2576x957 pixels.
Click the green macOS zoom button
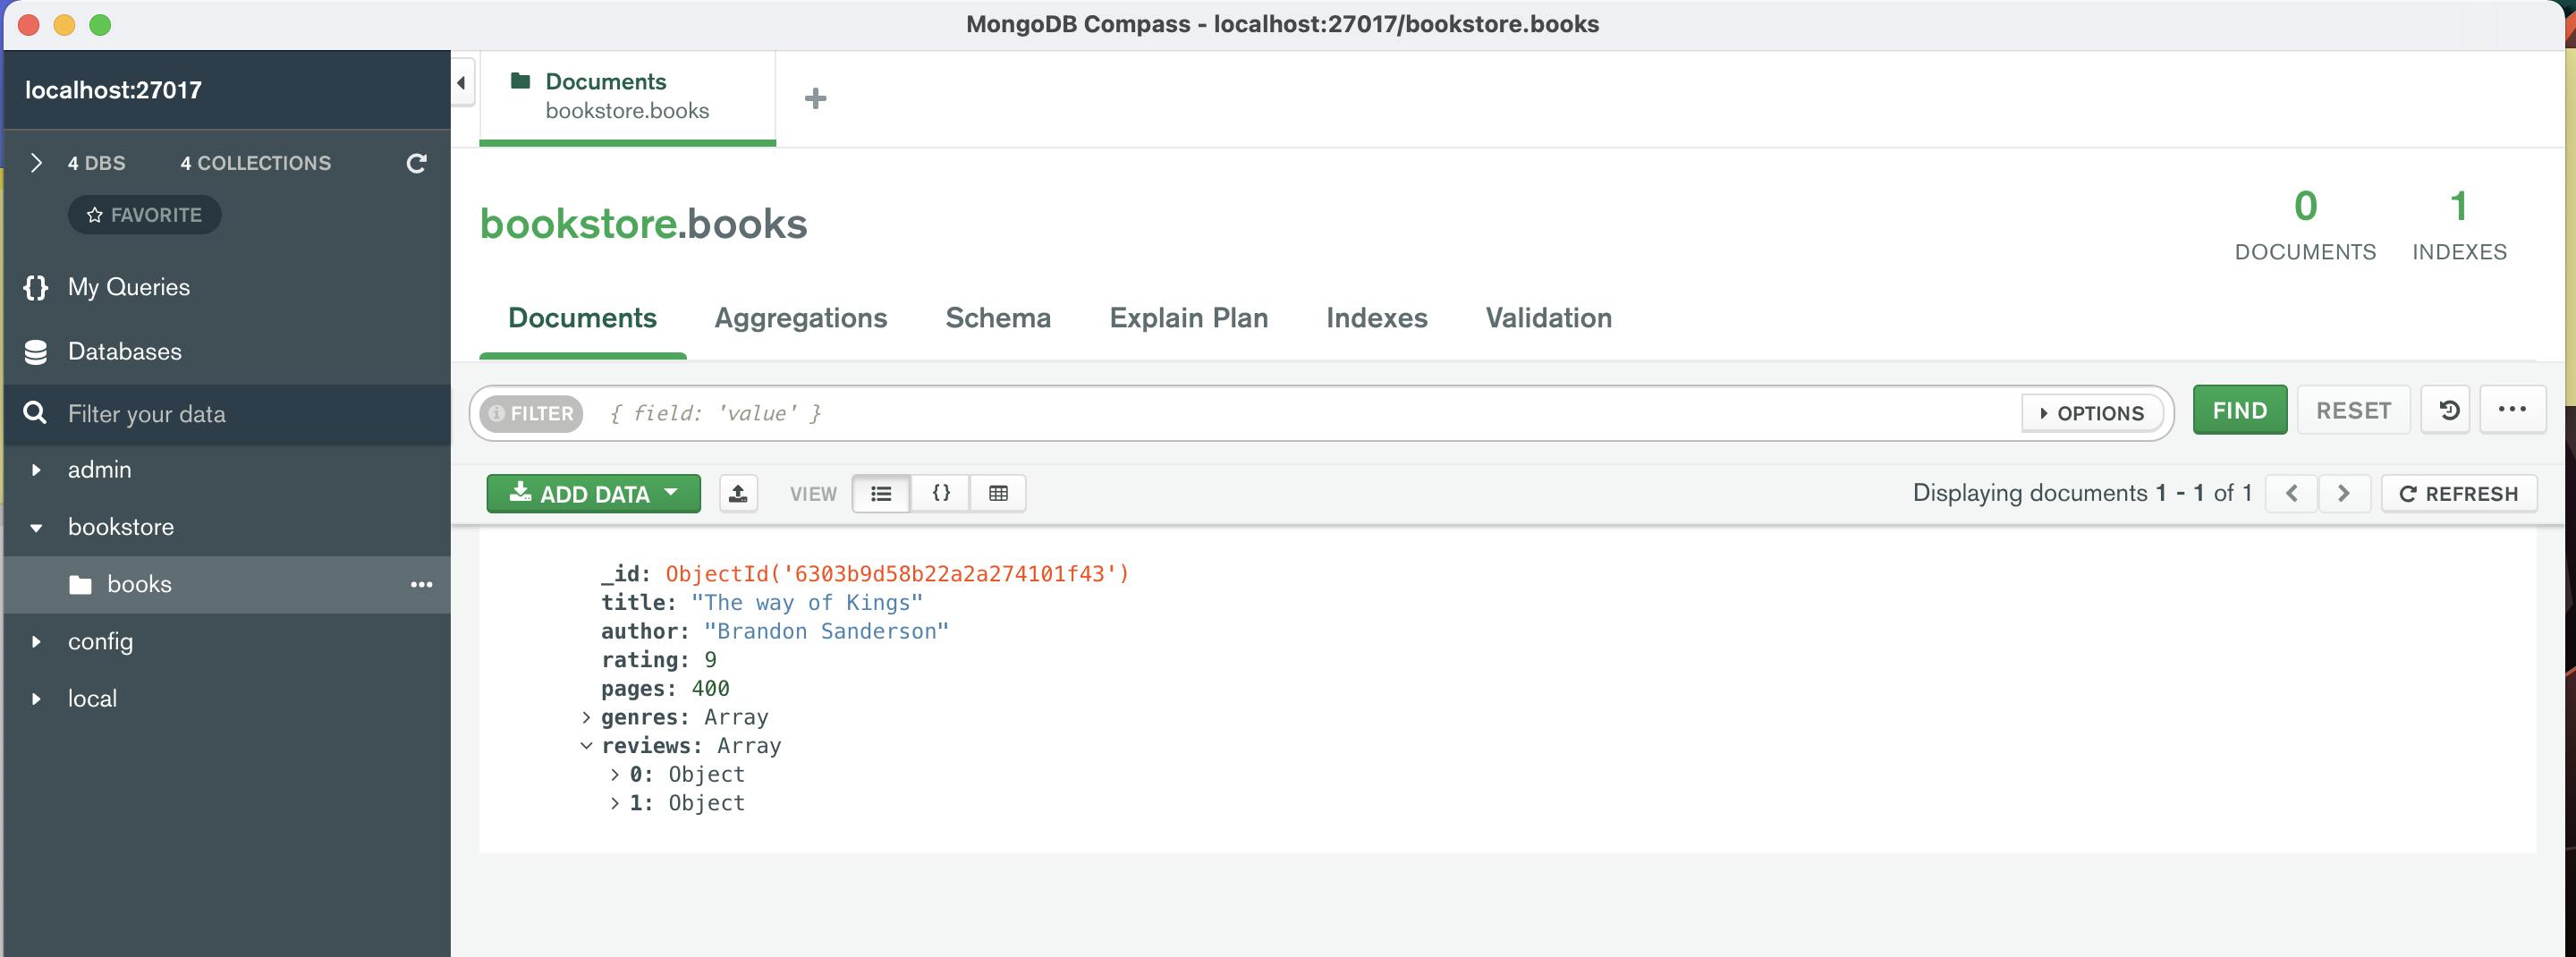(x=100, y=25)
